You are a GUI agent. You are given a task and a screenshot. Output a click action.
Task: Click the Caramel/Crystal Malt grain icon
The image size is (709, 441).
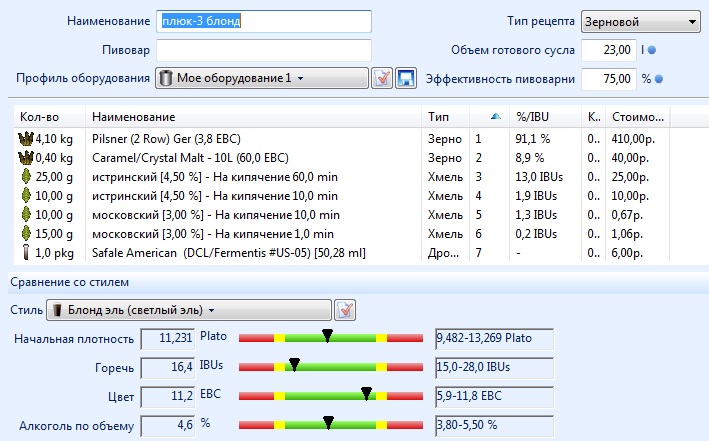(26, 158)
